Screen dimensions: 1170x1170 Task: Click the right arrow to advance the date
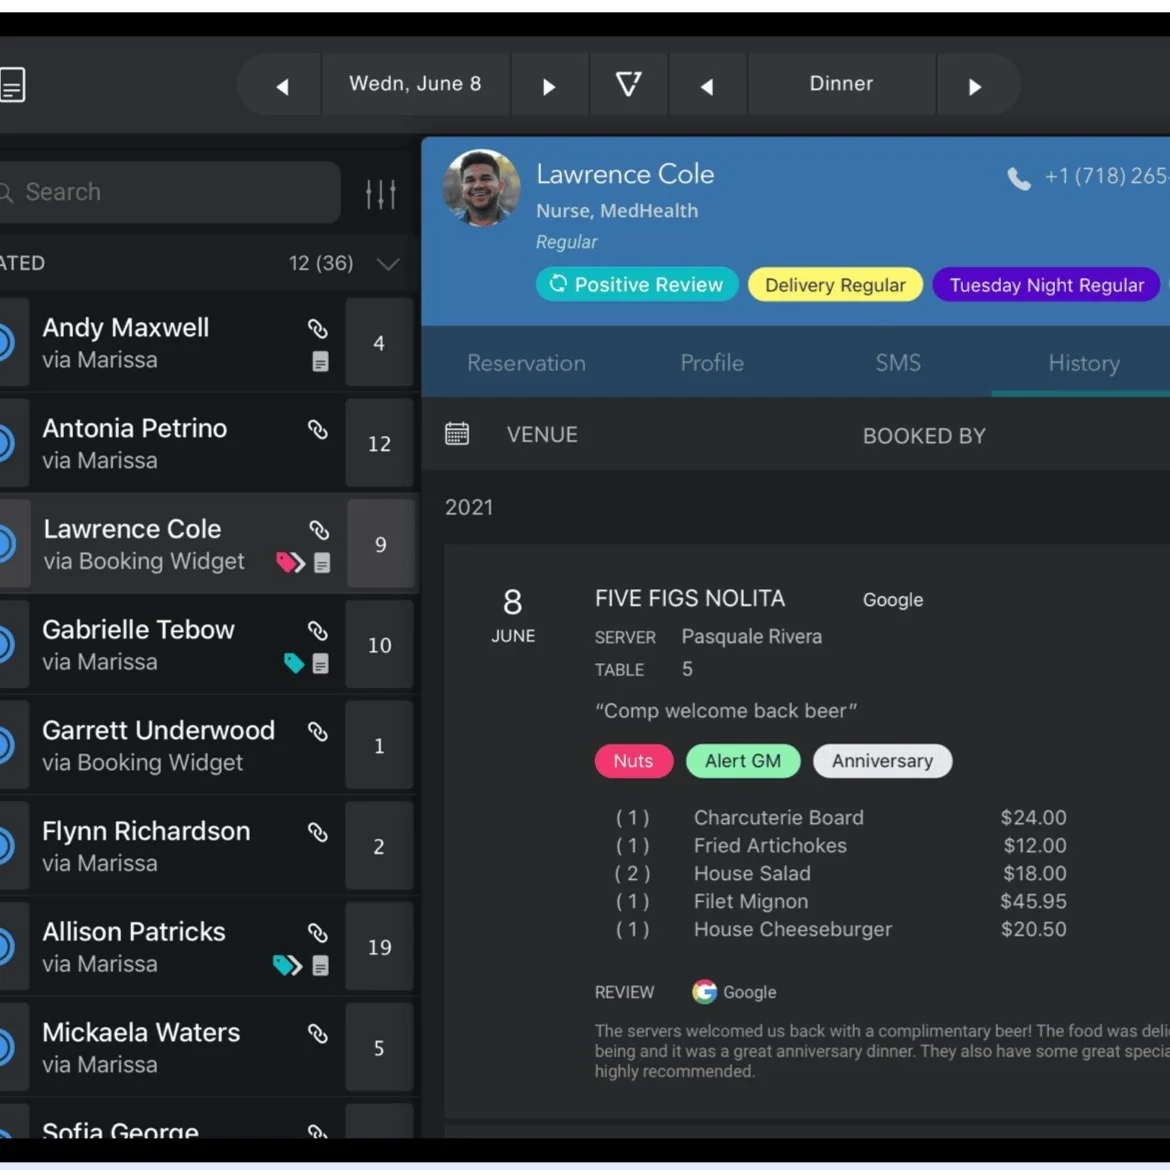tap(549, 84)
